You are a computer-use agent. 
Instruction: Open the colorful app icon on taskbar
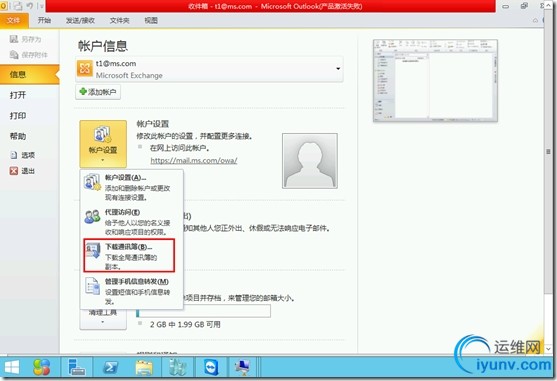pos(42,367)
